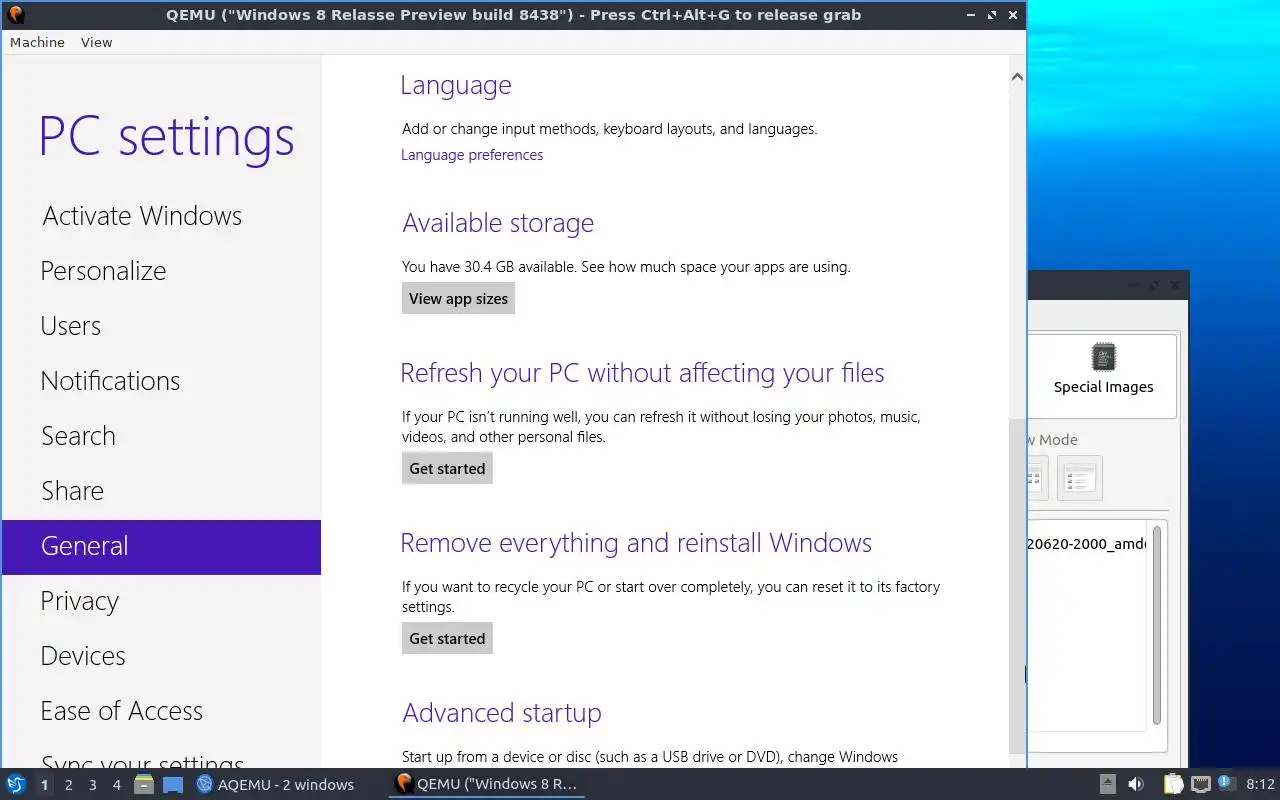Click the show desktop taskbar icon

tap(173, 785)
